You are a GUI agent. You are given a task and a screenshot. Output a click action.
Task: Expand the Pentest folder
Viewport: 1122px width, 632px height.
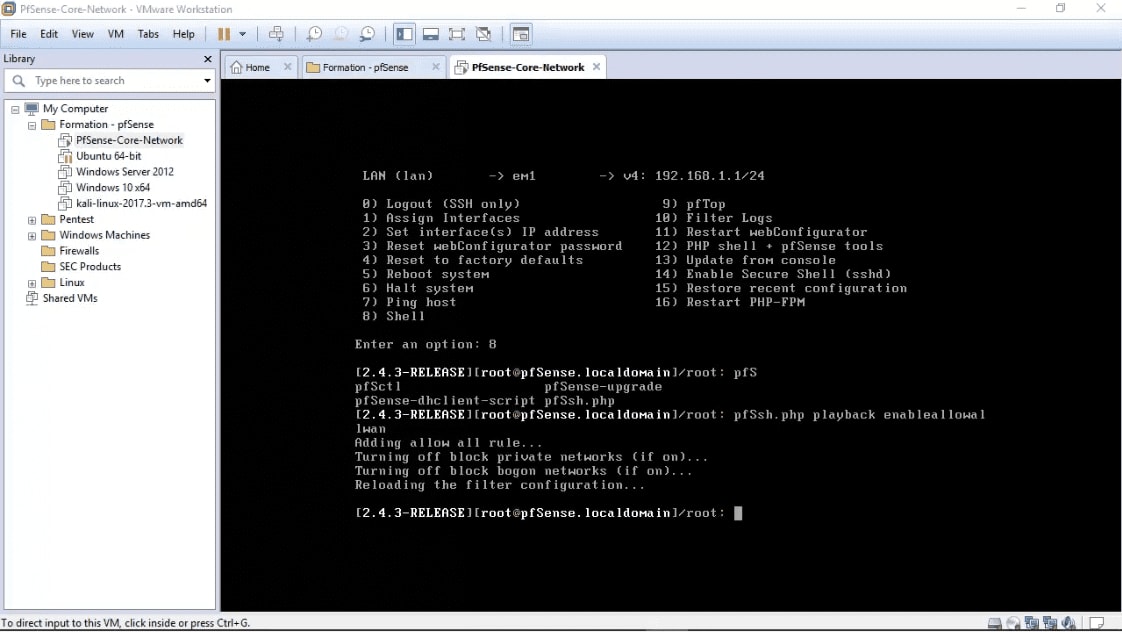coord(32,220)
